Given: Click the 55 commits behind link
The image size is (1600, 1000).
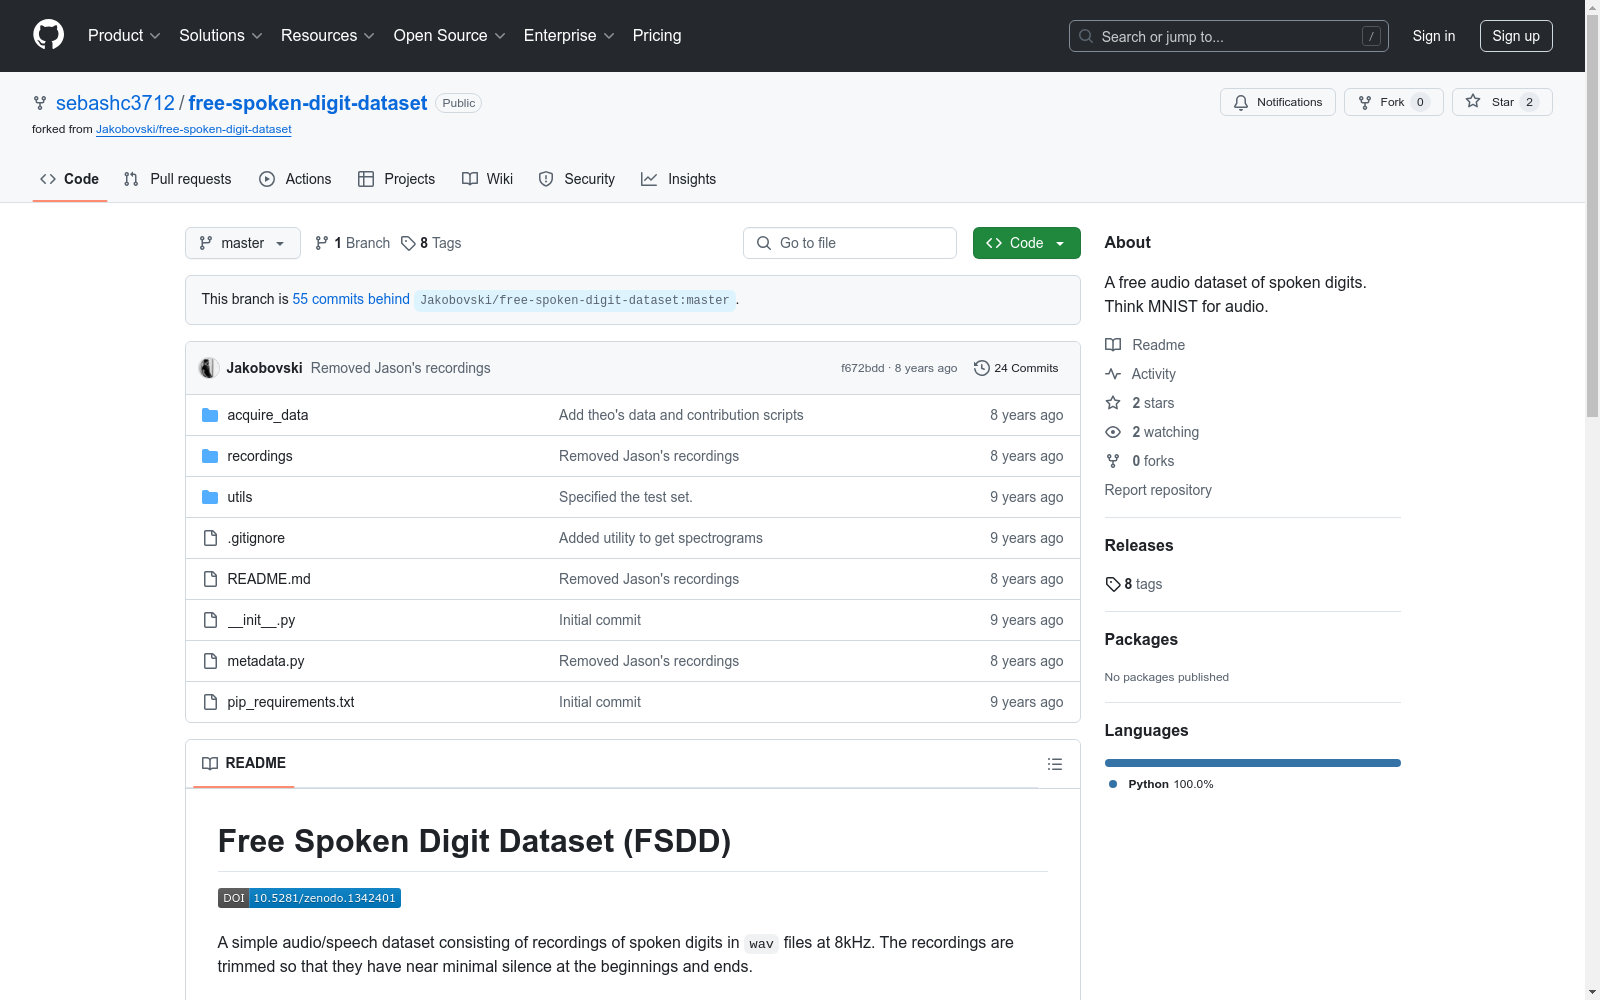Looking at the screenshot, I should [350, 299].
